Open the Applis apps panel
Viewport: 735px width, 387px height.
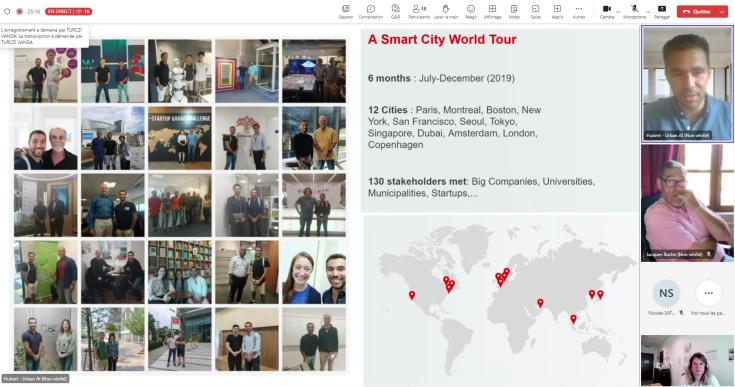[x=557, y=12]
